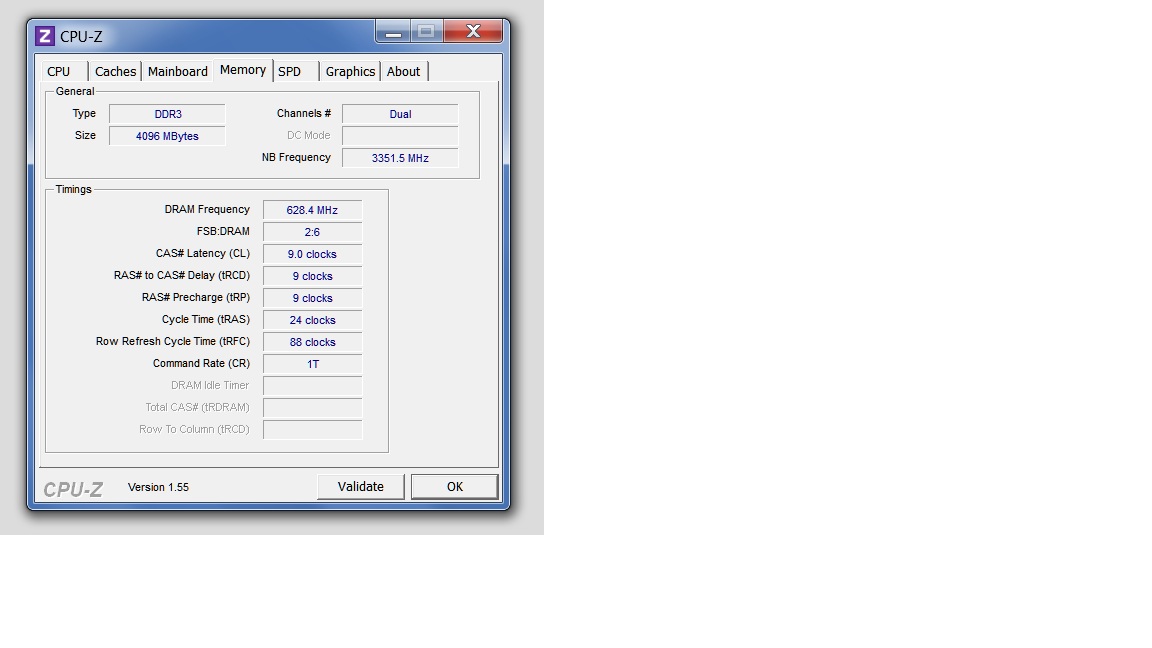This screenshot has height=648, width=1152.
Task: Click the 'General' group heading
Action: (x=75, y=92)
